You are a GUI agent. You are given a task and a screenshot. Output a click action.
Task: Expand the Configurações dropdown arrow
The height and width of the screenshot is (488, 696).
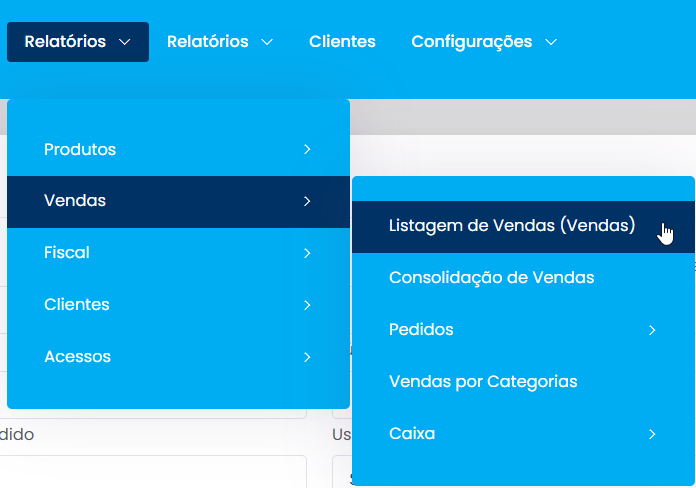(551, 42)
